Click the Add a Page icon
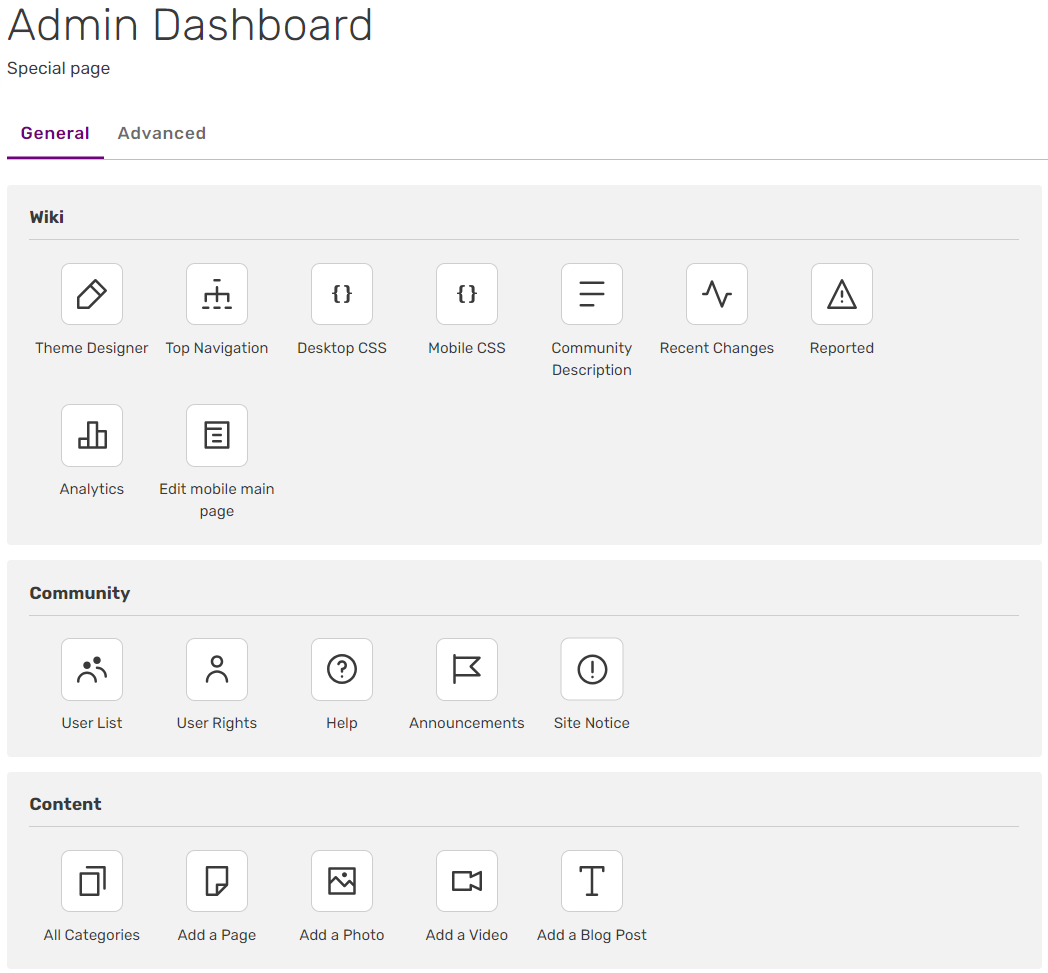 pos(217,881)
